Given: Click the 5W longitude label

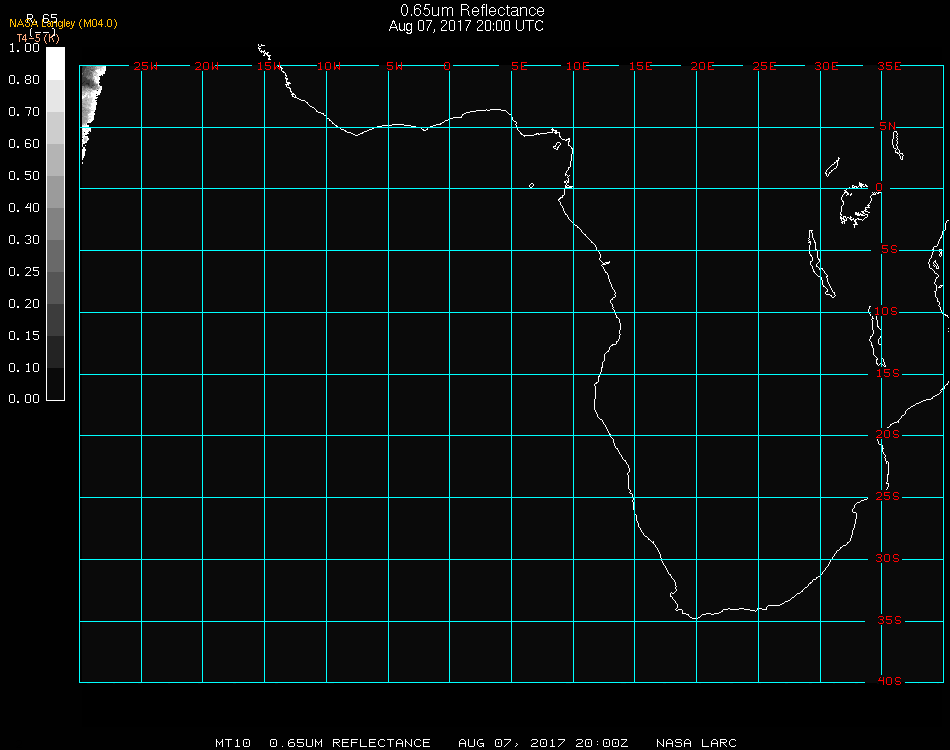Looking at the screenshot, I should coord(394,66).
